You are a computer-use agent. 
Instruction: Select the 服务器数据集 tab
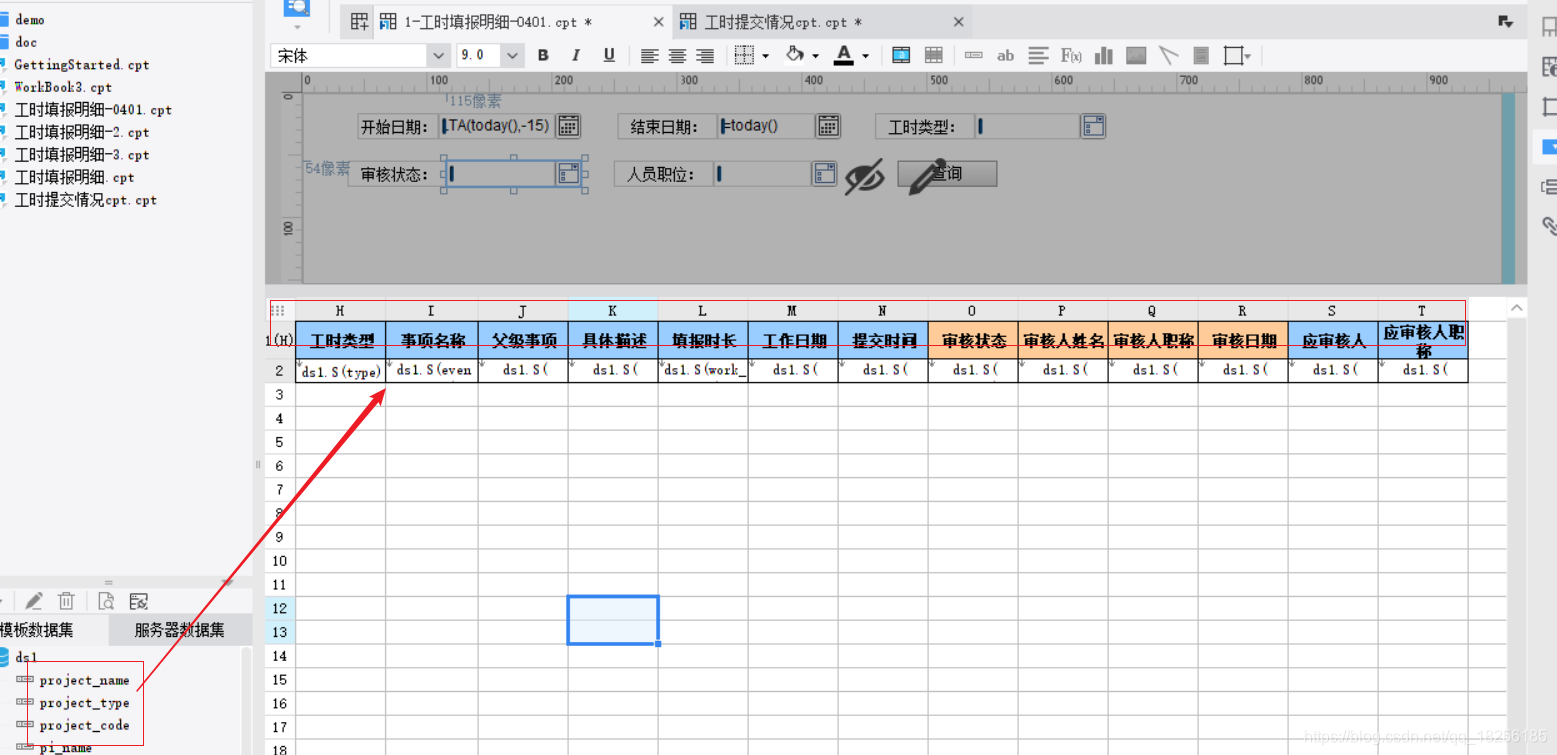(x=179, y=630)
